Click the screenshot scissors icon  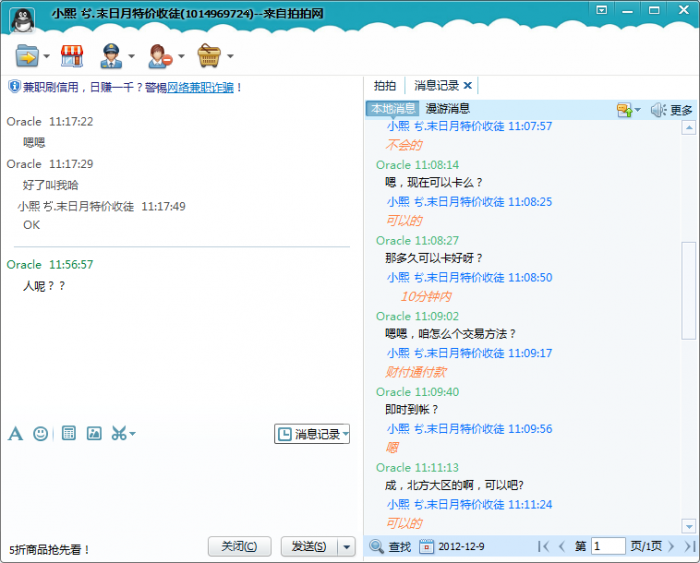pos(119,434)
